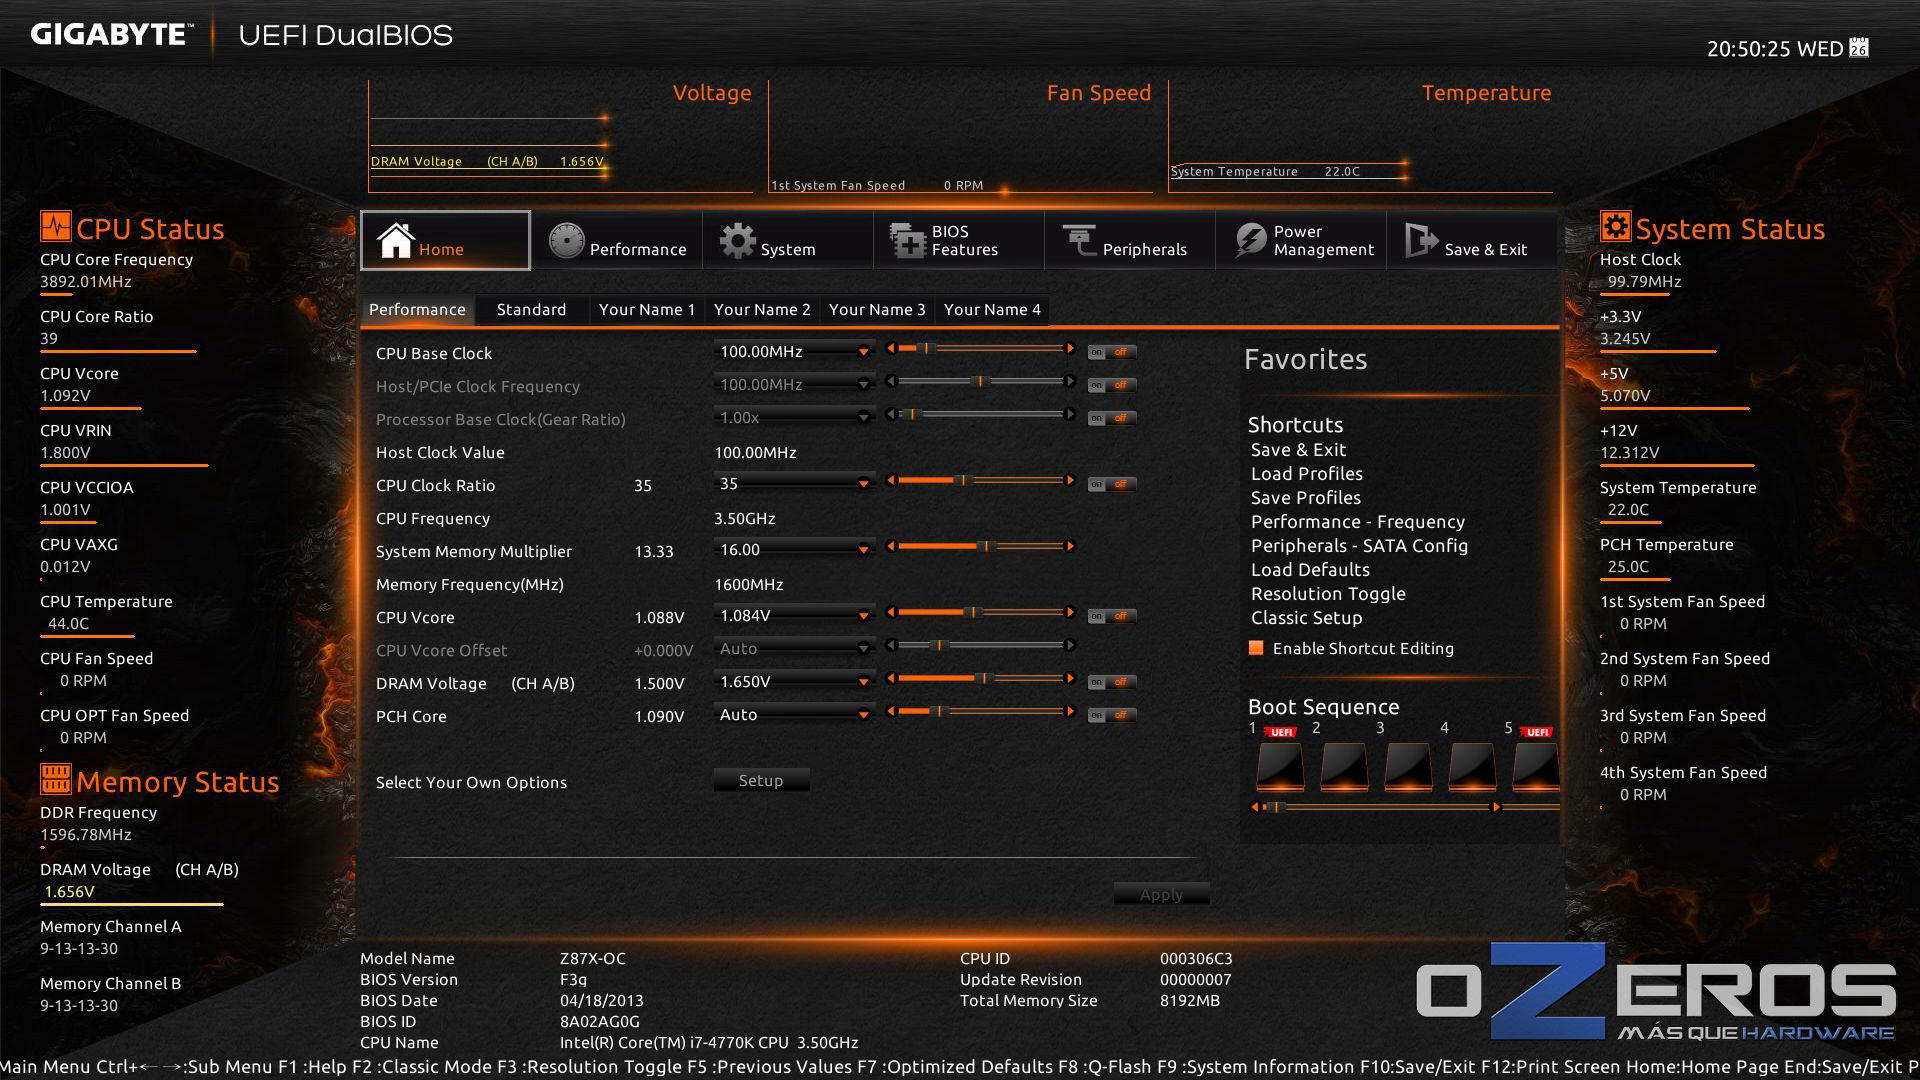Click the left arrow of the PCH Core slider
This screenshot has width=1920, height=1080.
tap(891, 711)
